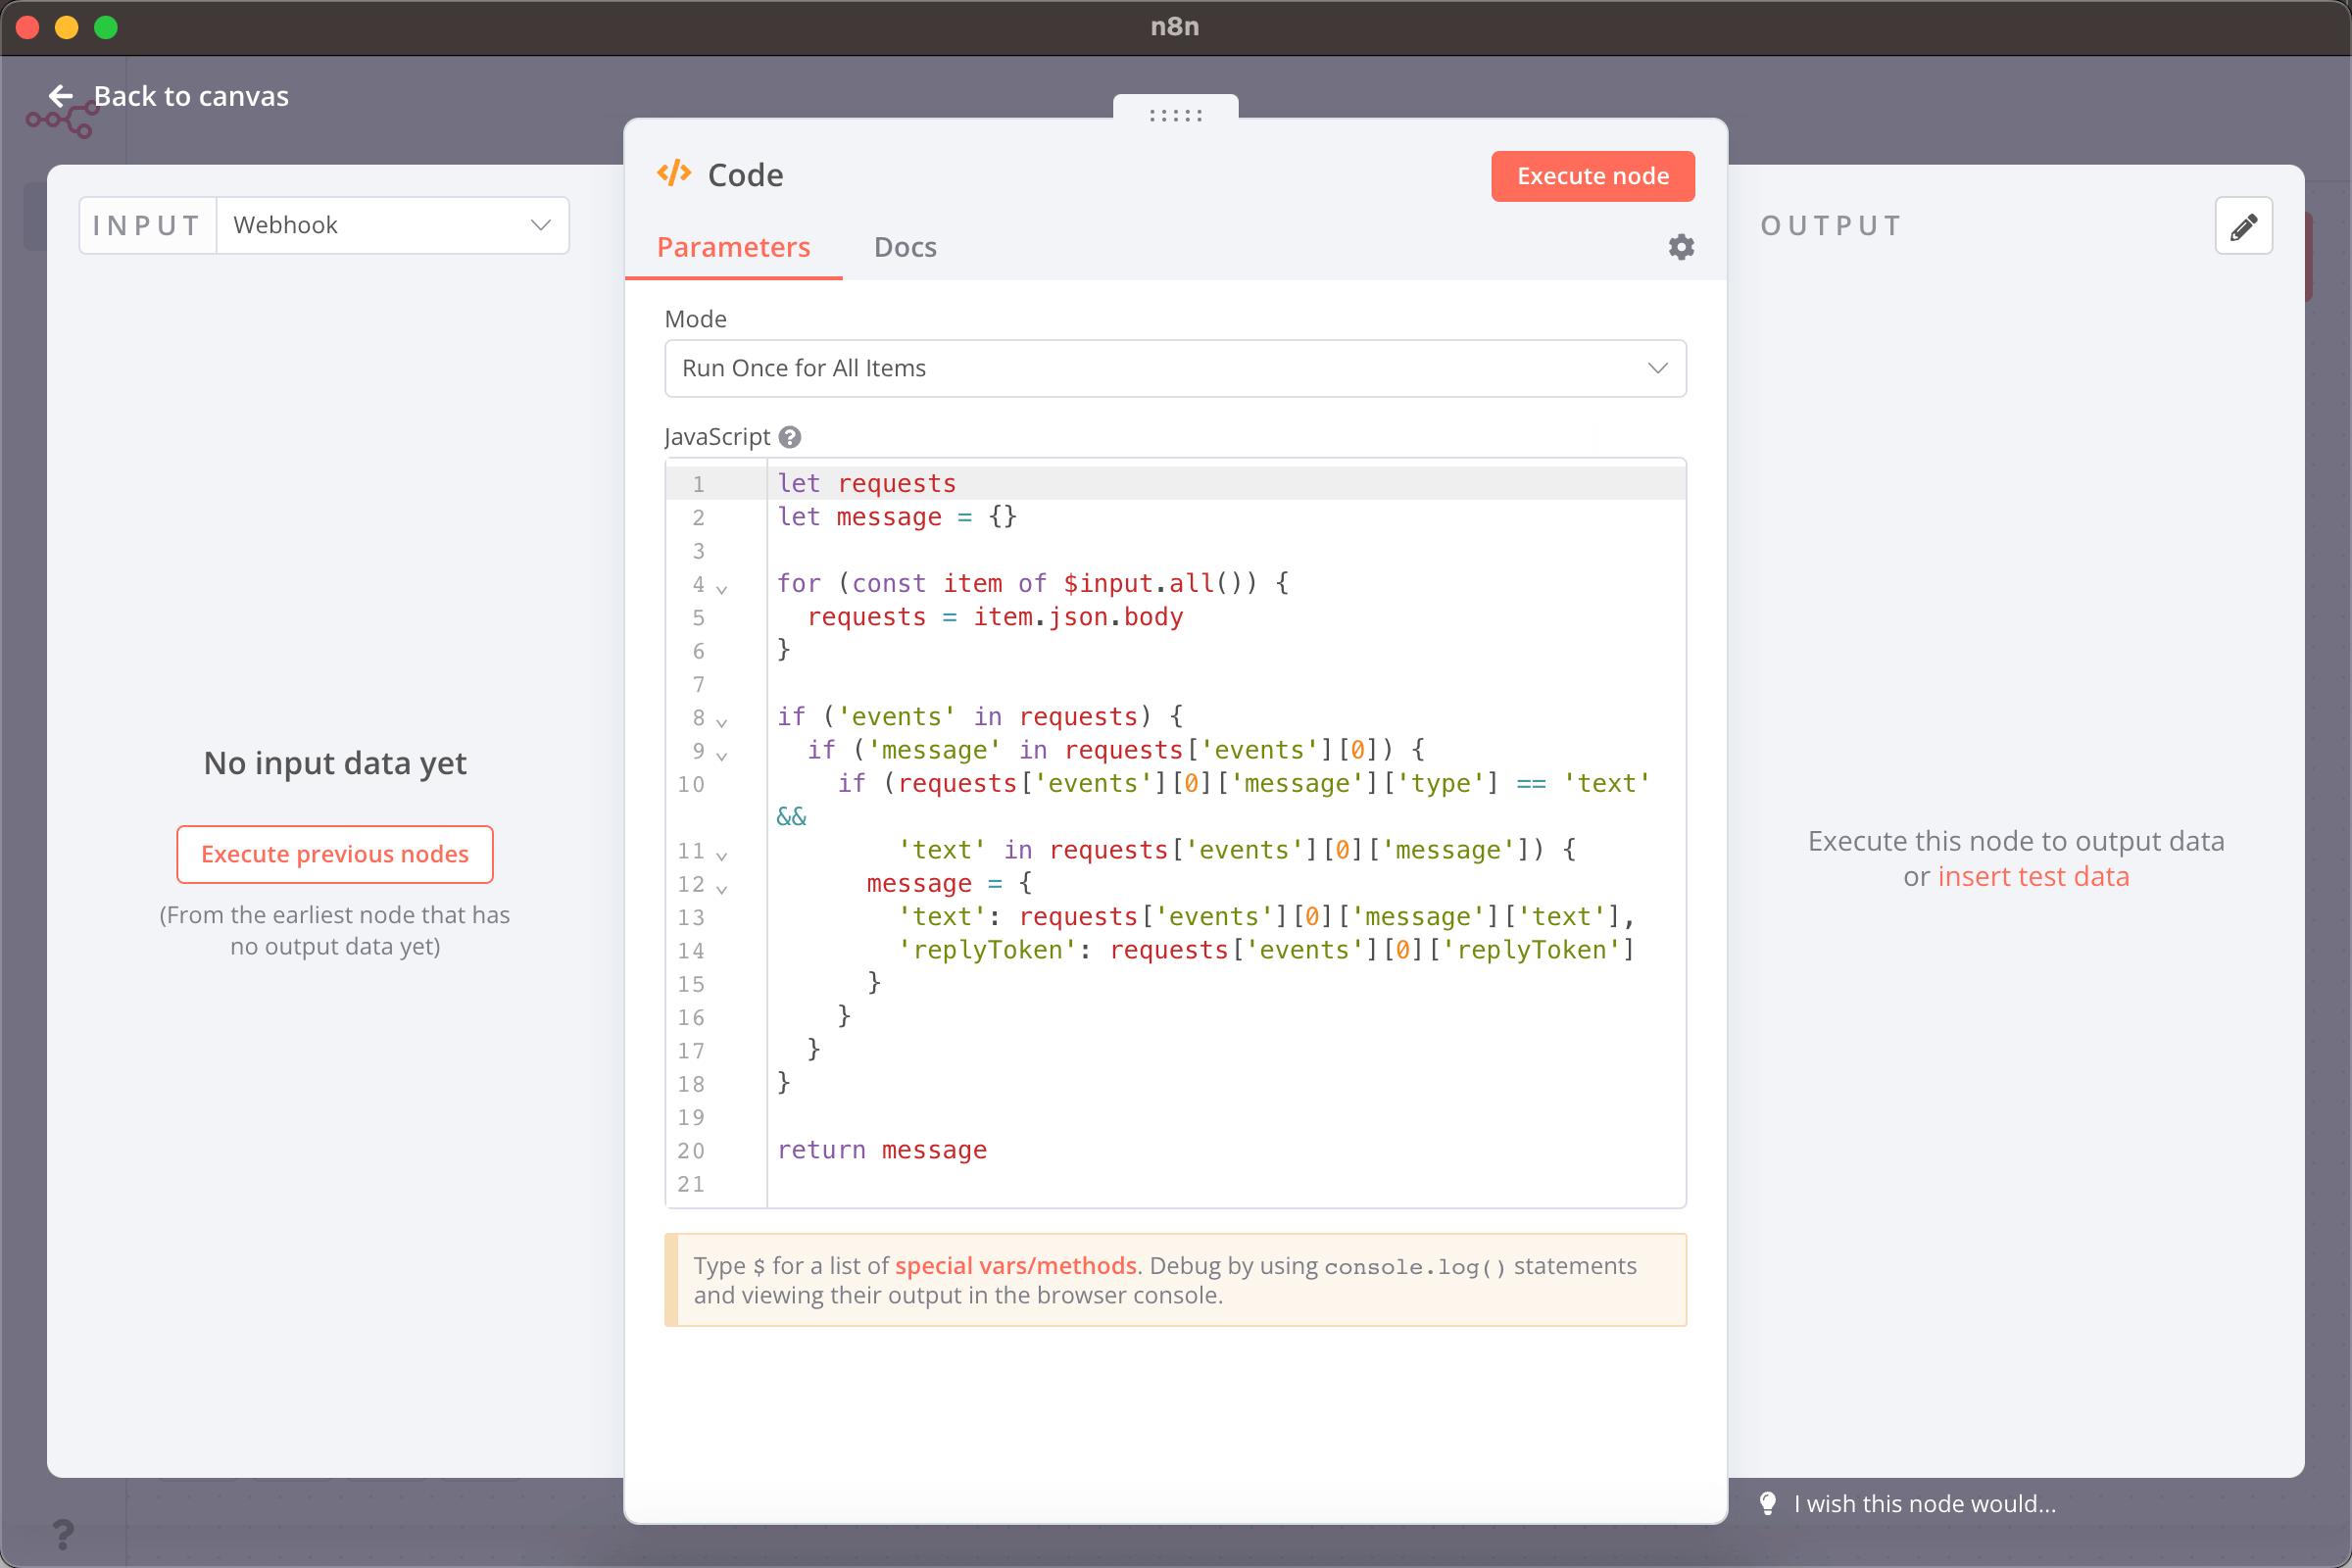Click the JavaScript help question mark

tap(790, 437)
